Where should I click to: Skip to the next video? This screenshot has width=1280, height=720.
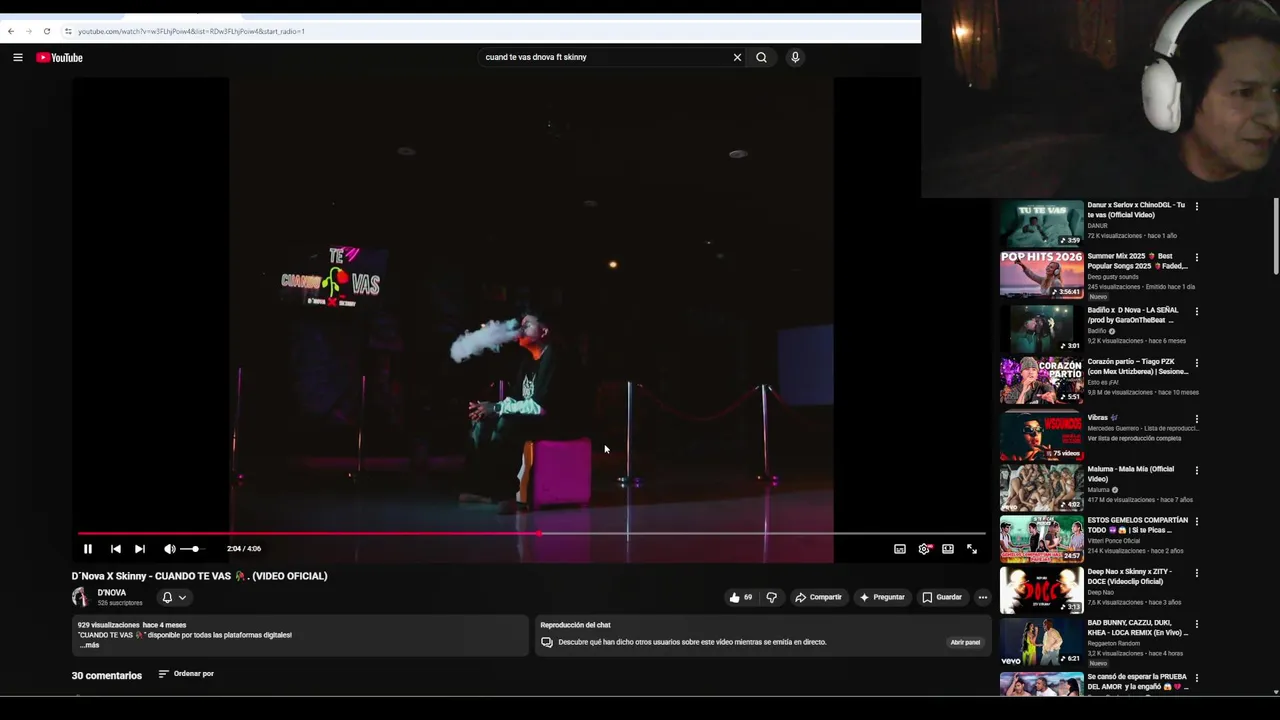(139, 548)
